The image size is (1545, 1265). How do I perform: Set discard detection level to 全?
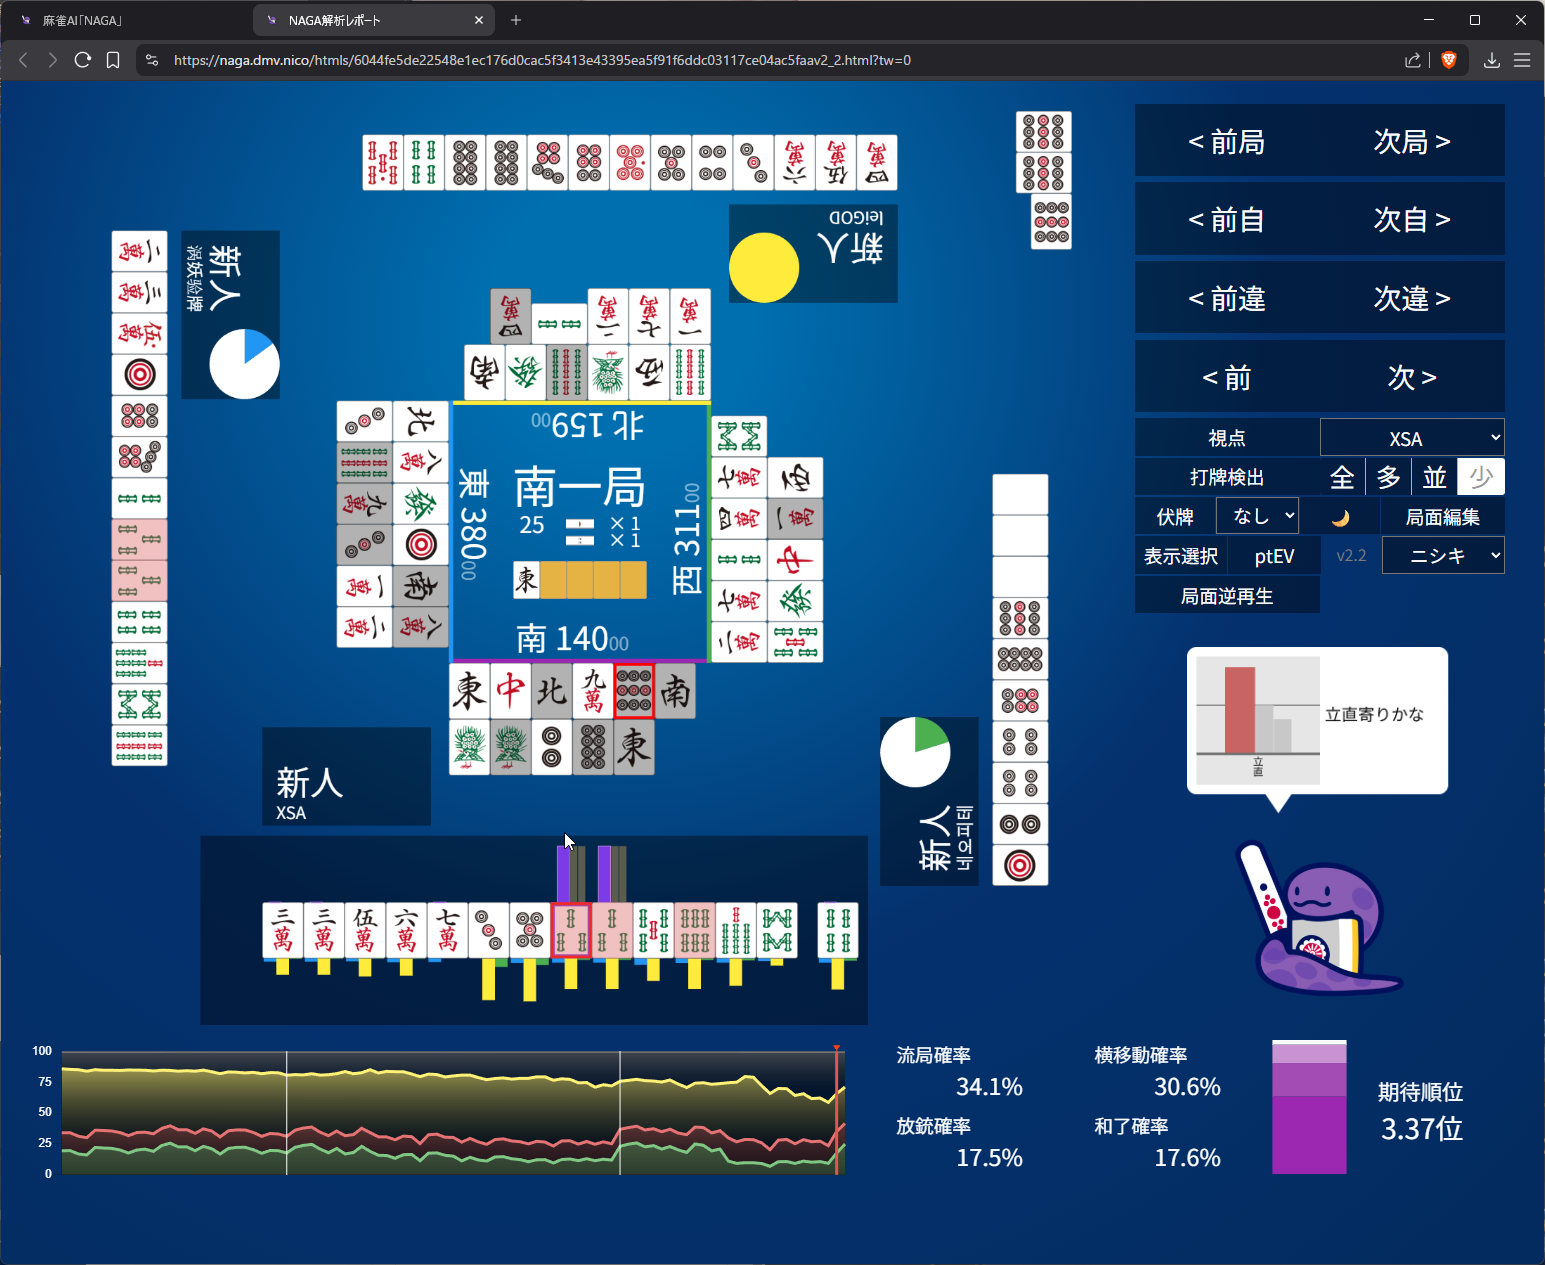point(1342,477)
